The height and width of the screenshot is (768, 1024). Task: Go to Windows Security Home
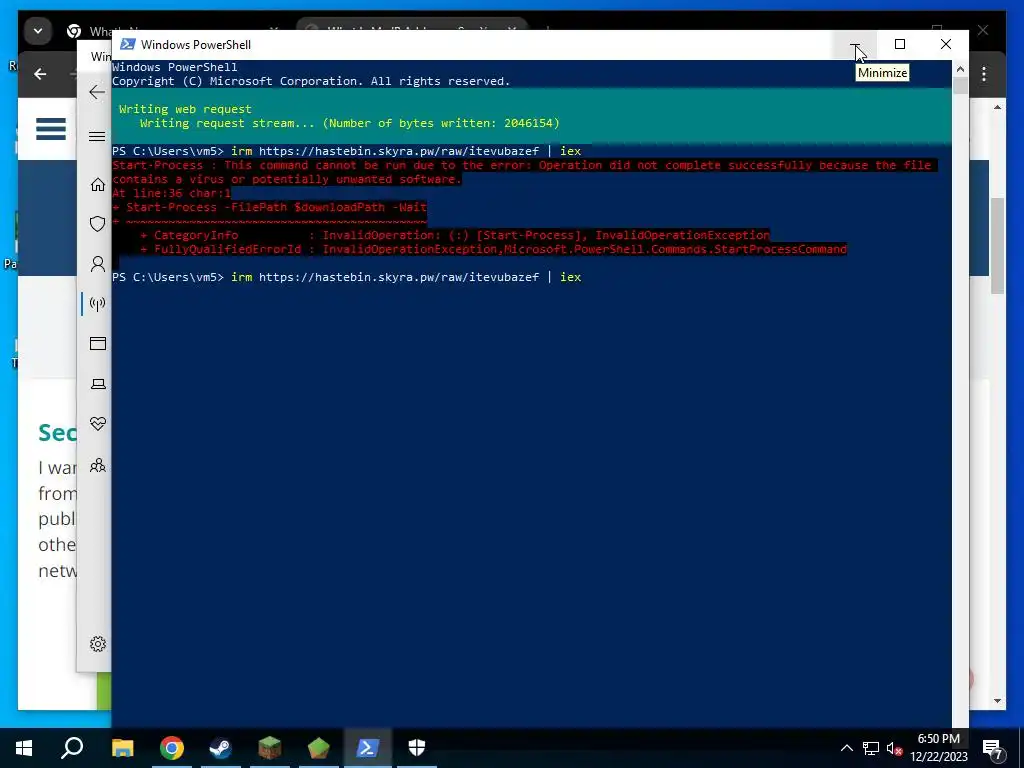[x=97, y=185]
